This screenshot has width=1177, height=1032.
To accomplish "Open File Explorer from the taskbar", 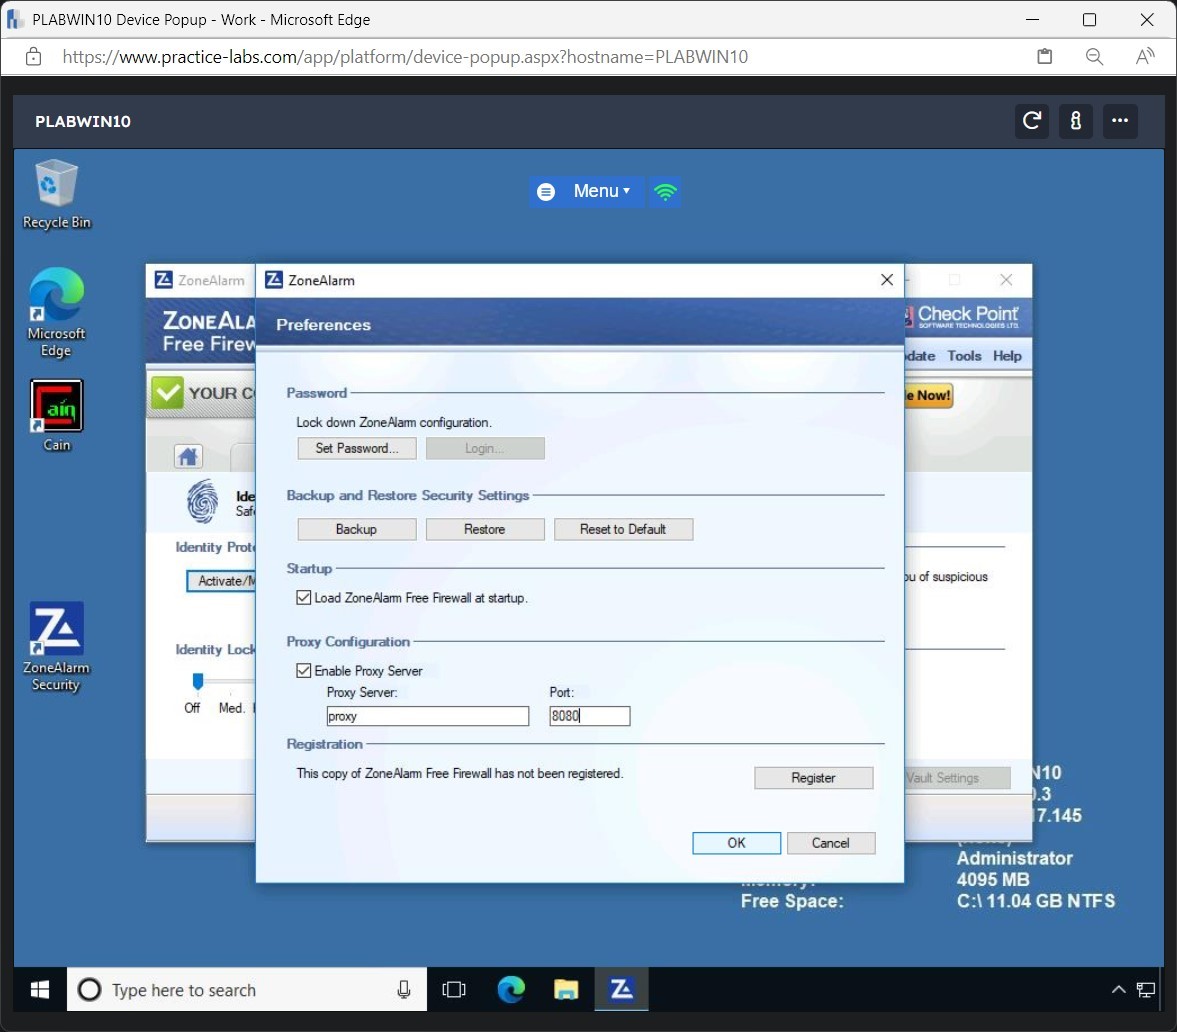I will [566, 990].
